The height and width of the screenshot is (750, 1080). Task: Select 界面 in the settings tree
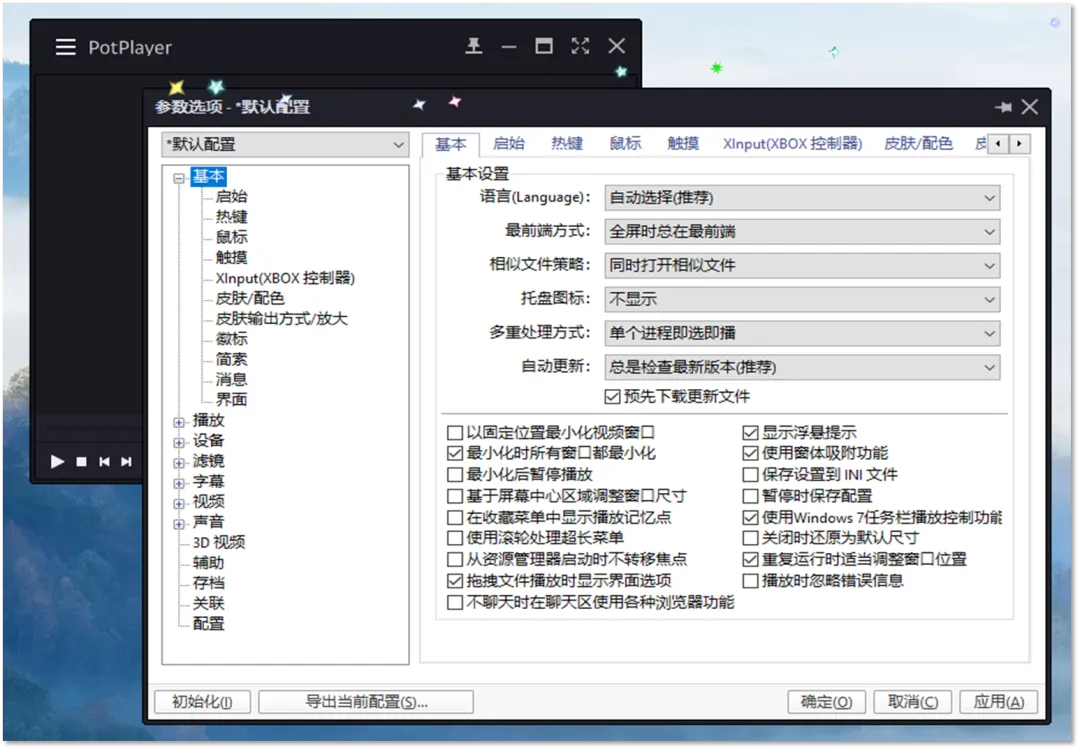coord(231,400)
